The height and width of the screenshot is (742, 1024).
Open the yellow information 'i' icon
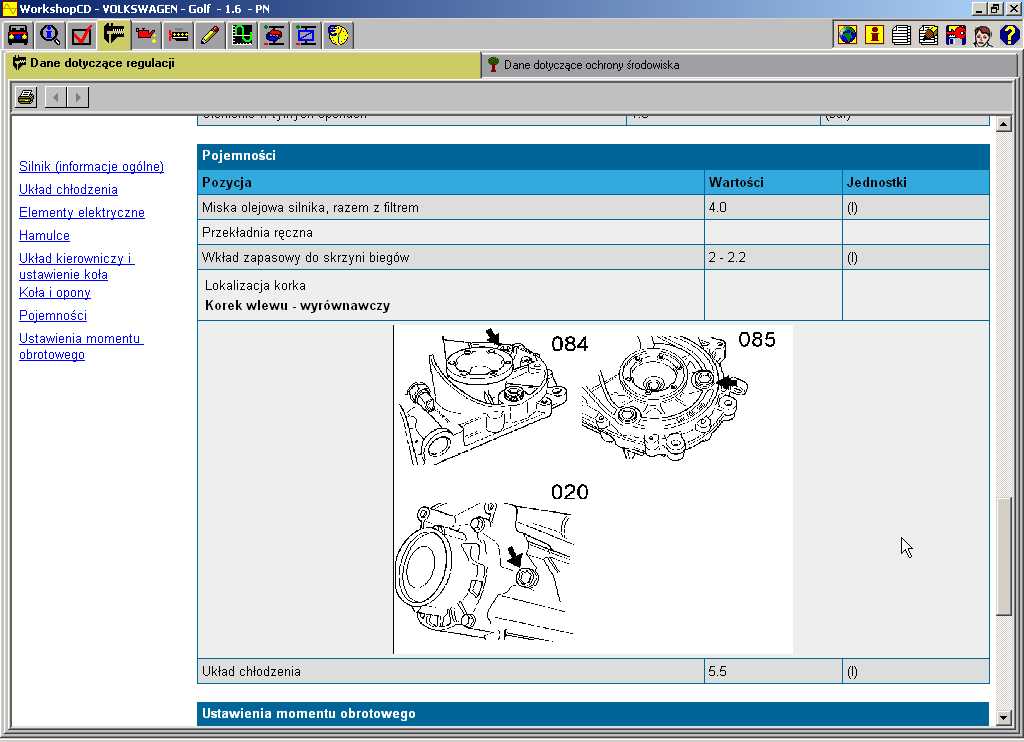pyautogui.click(x=875, y=36)
